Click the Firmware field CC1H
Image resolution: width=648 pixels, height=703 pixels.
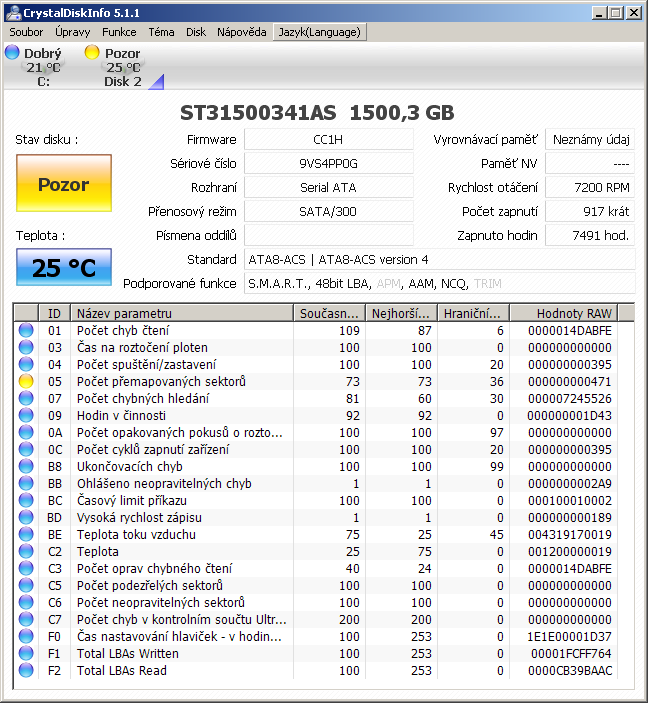pyautogui.click(x=328, y=140)
